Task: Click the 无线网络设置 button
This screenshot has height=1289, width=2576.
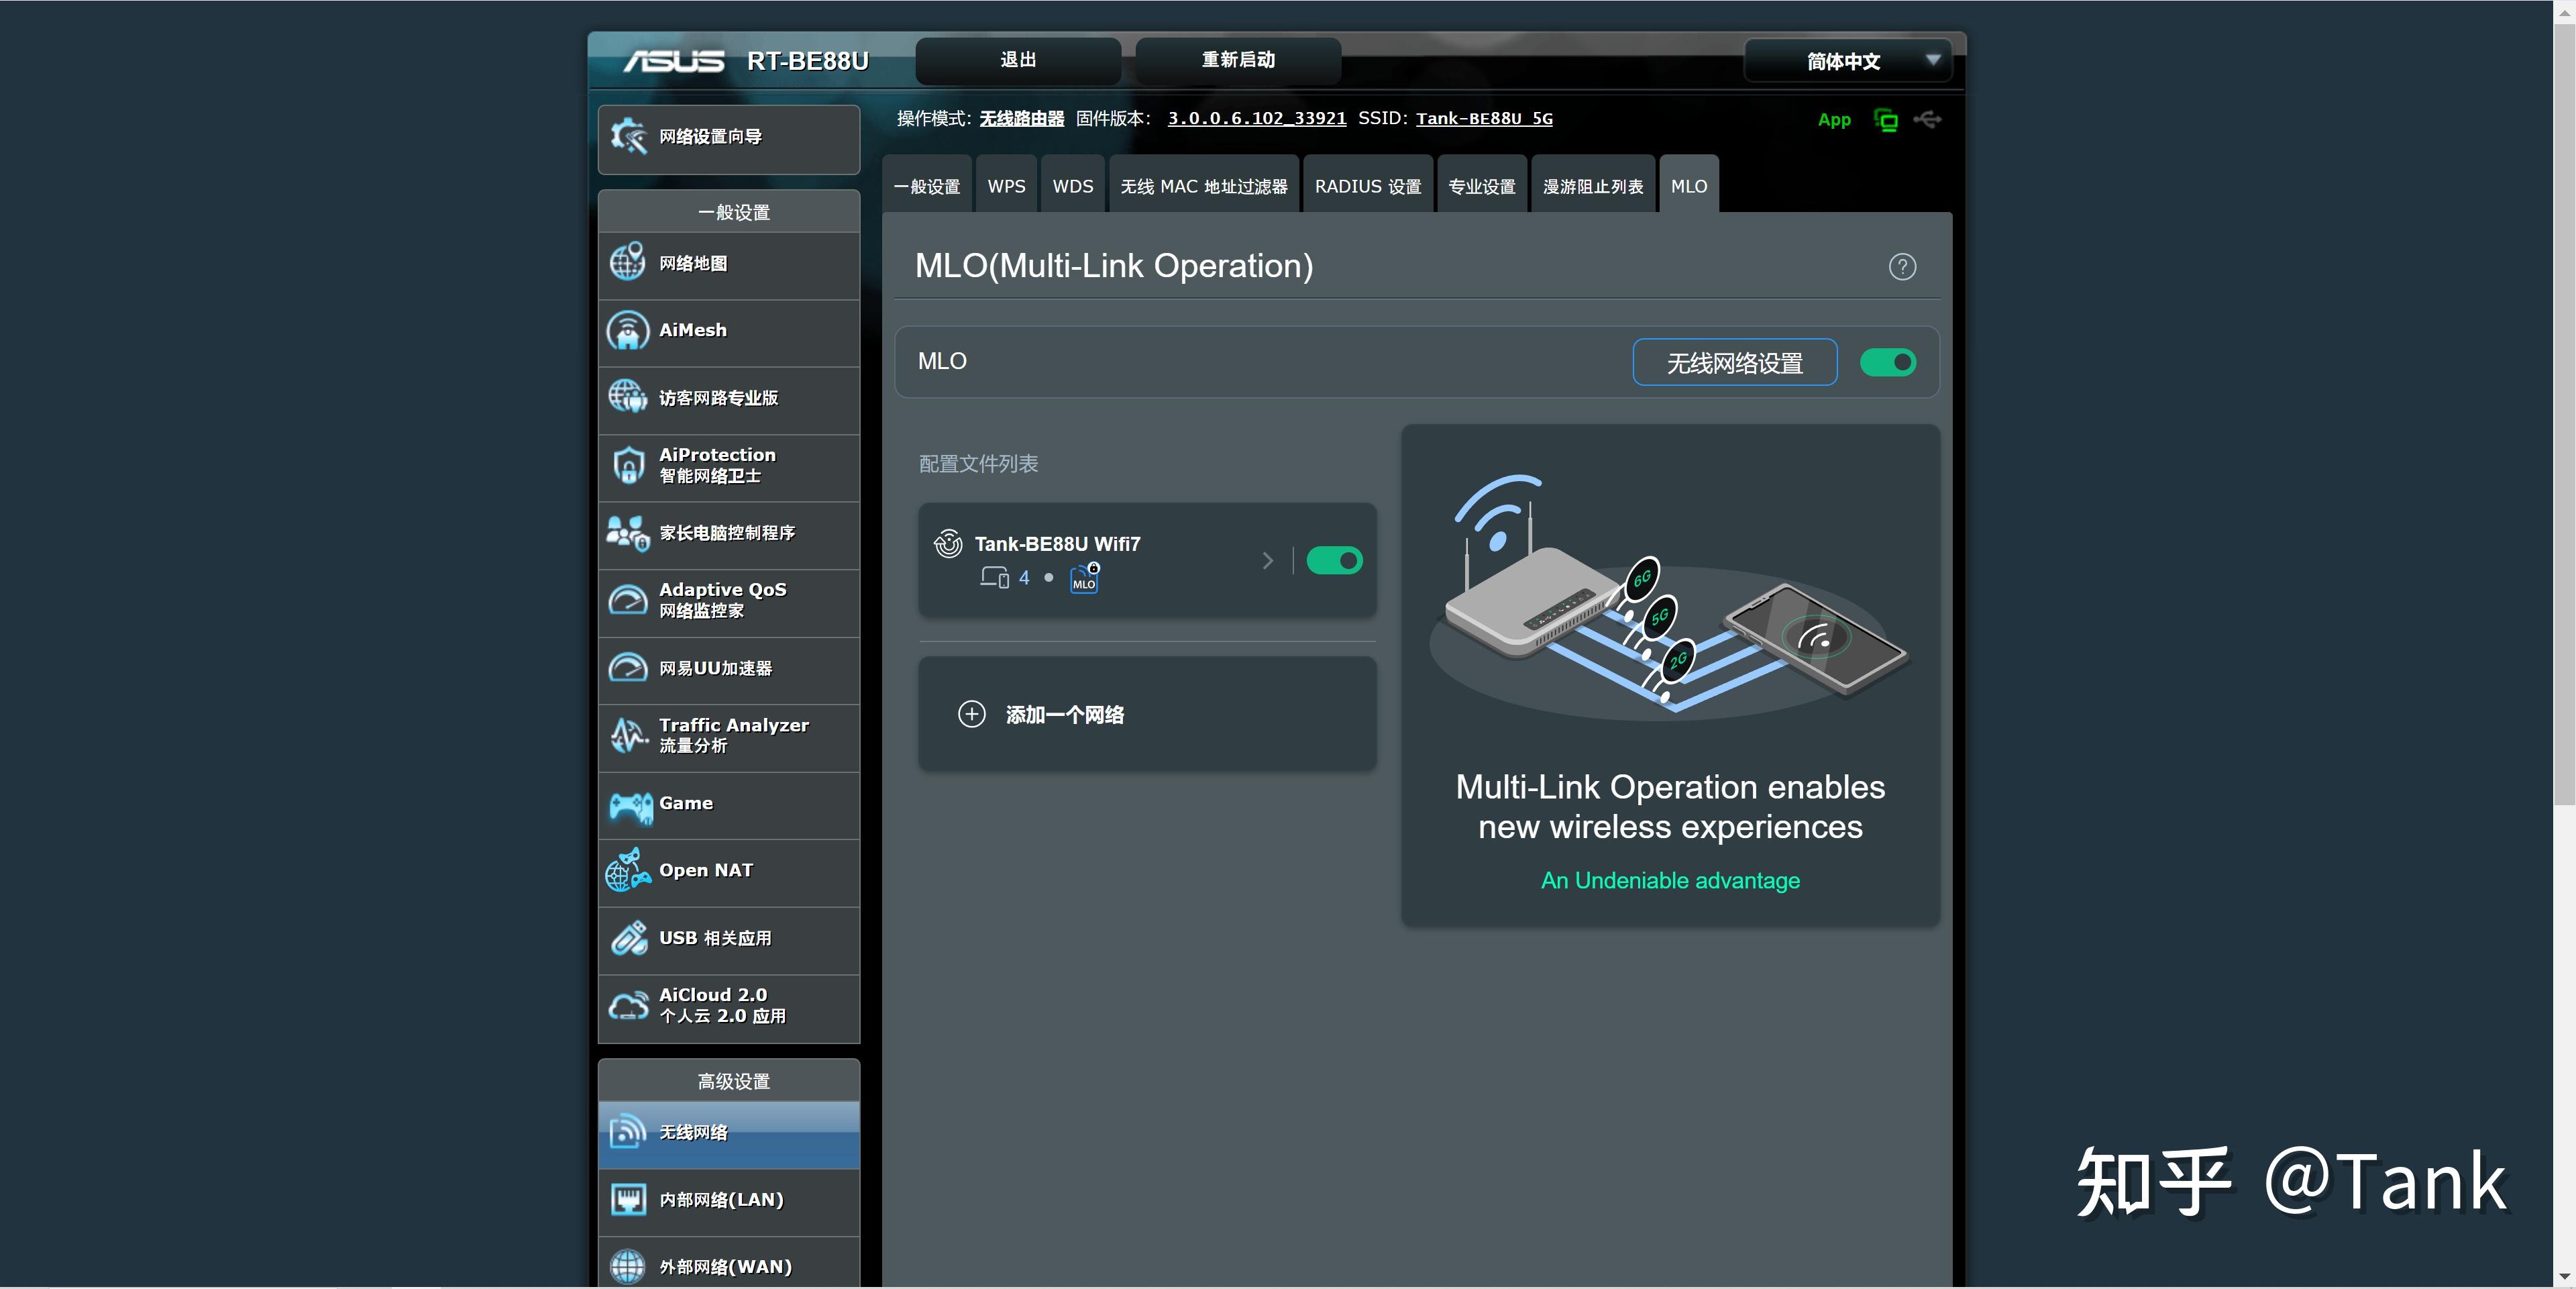Action: [x=1733, y=362]
